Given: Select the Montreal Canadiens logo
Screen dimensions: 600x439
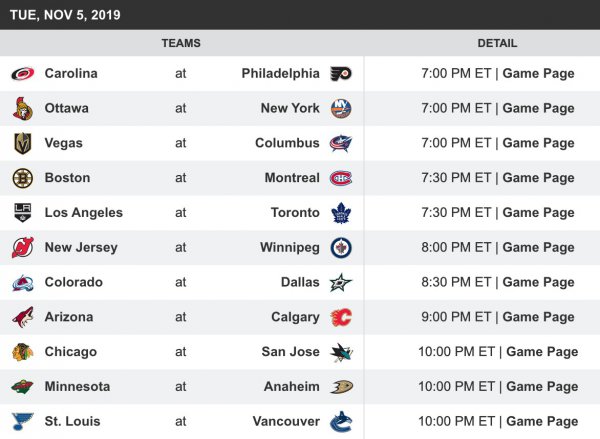Looking at the screenshot, I should 341,178.
